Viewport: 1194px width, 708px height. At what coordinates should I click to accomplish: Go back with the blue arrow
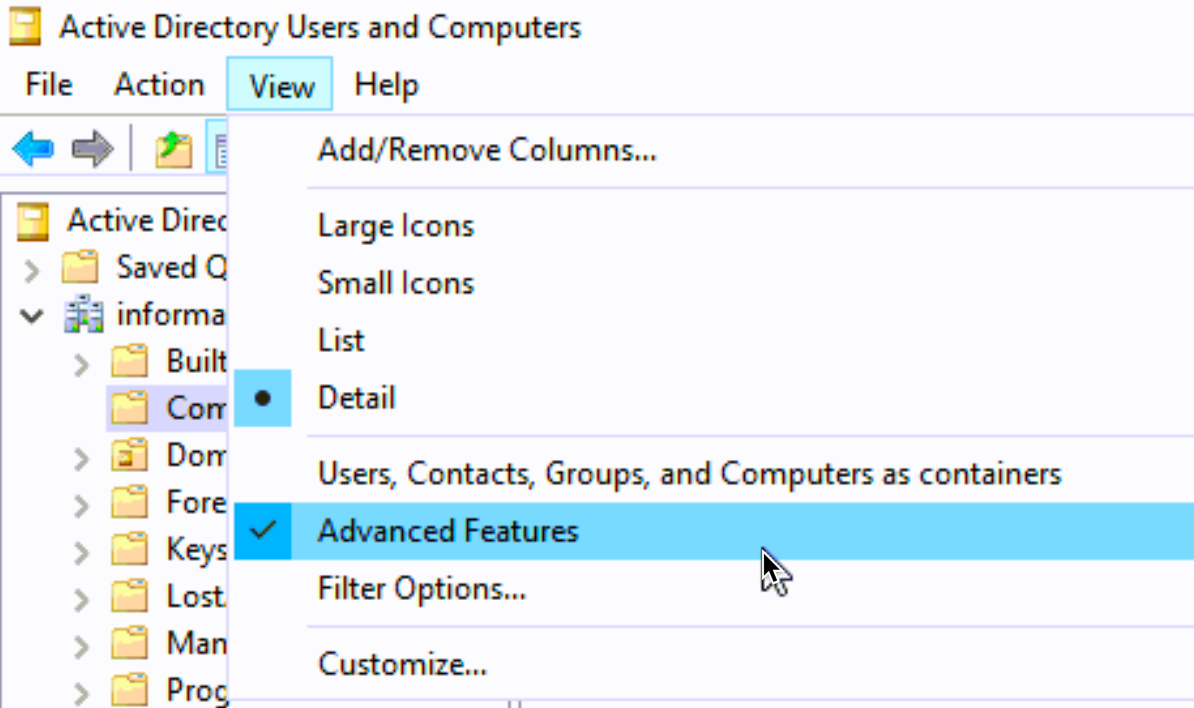[33, 148]
